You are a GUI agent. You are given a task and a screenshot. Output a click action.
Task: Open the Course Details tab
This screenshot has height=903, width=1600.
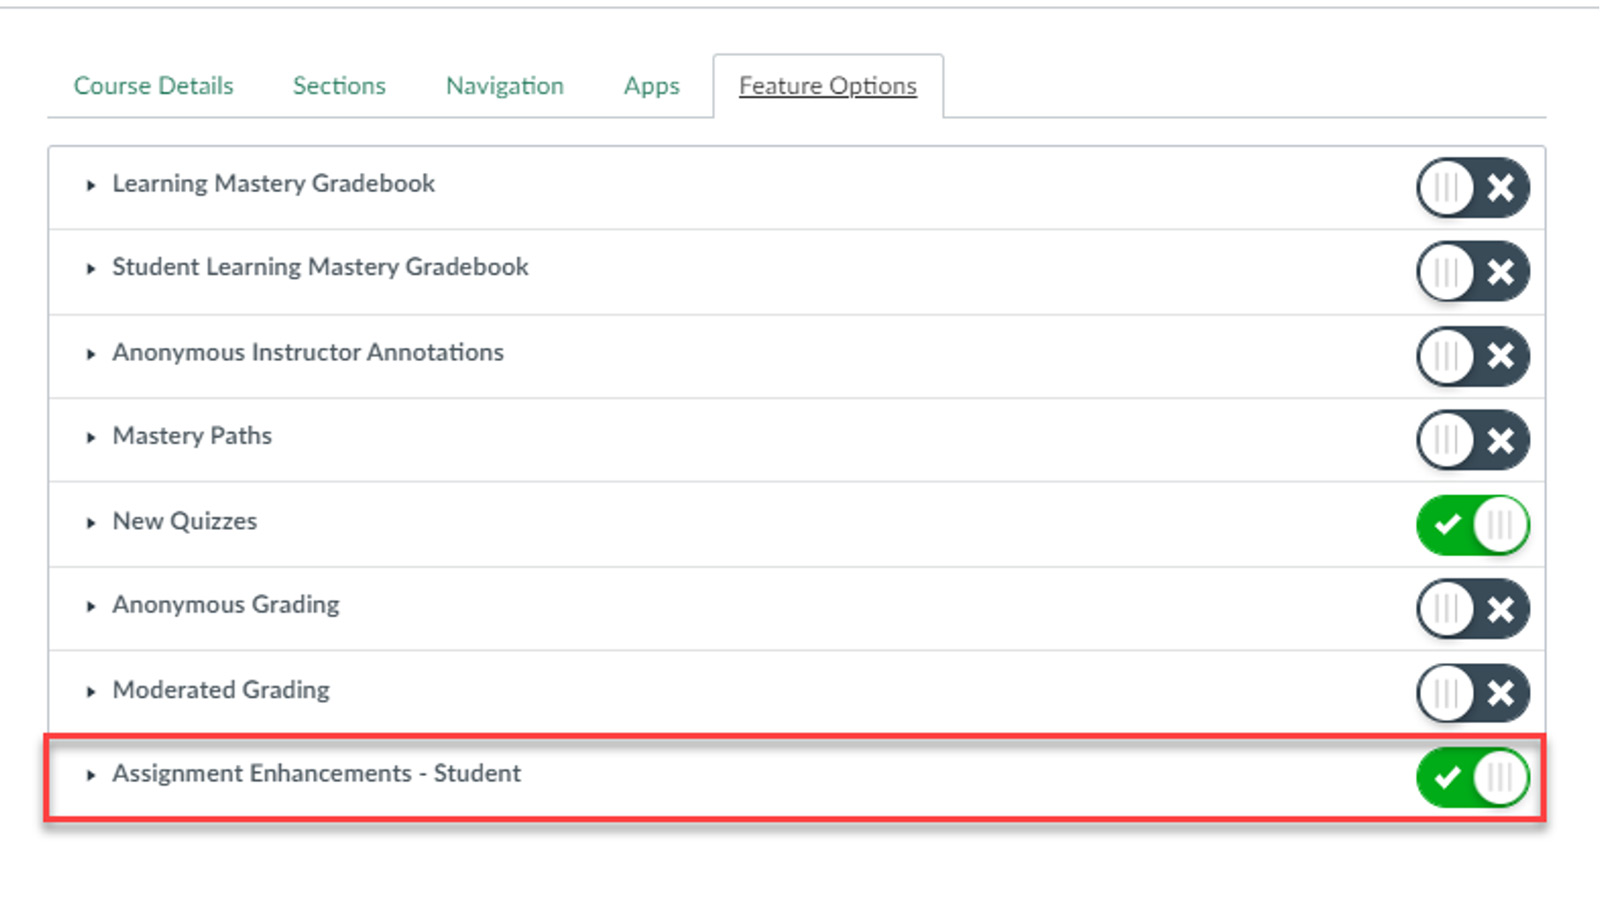[153, 86]
